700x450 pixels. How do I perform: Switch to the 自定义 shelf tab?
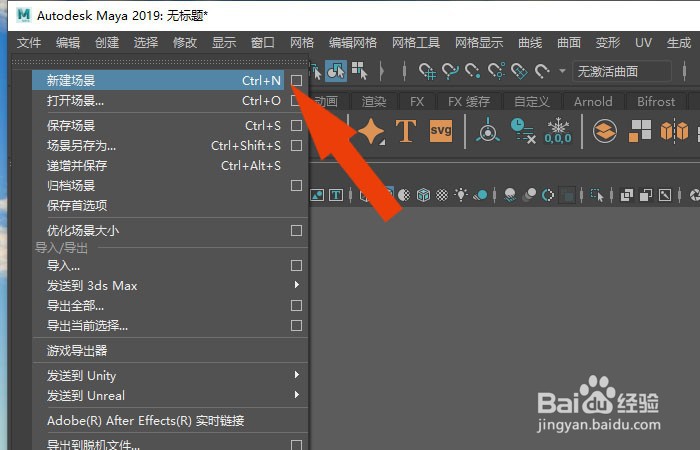pos(531,102)
